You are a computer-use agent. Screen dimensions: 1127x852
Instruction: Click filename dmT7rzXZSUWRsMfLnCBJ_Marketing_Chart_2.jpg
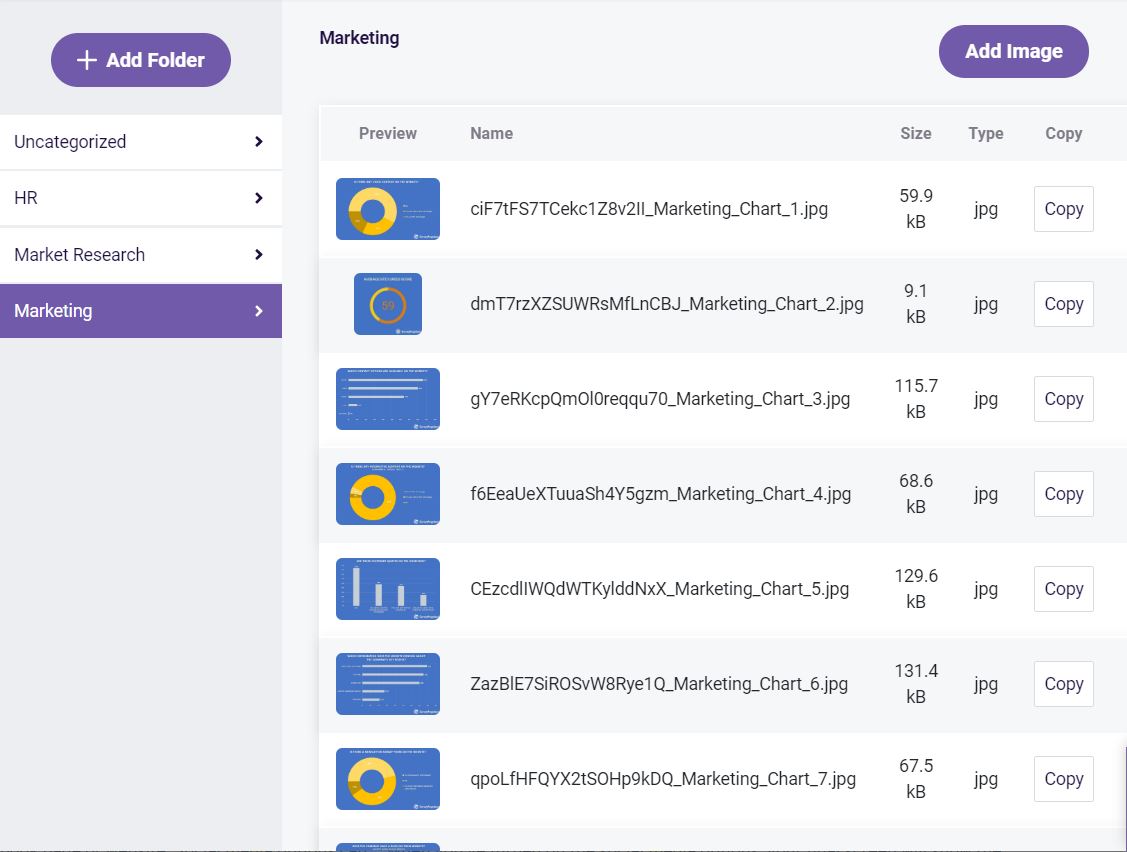tap(667, 304)
